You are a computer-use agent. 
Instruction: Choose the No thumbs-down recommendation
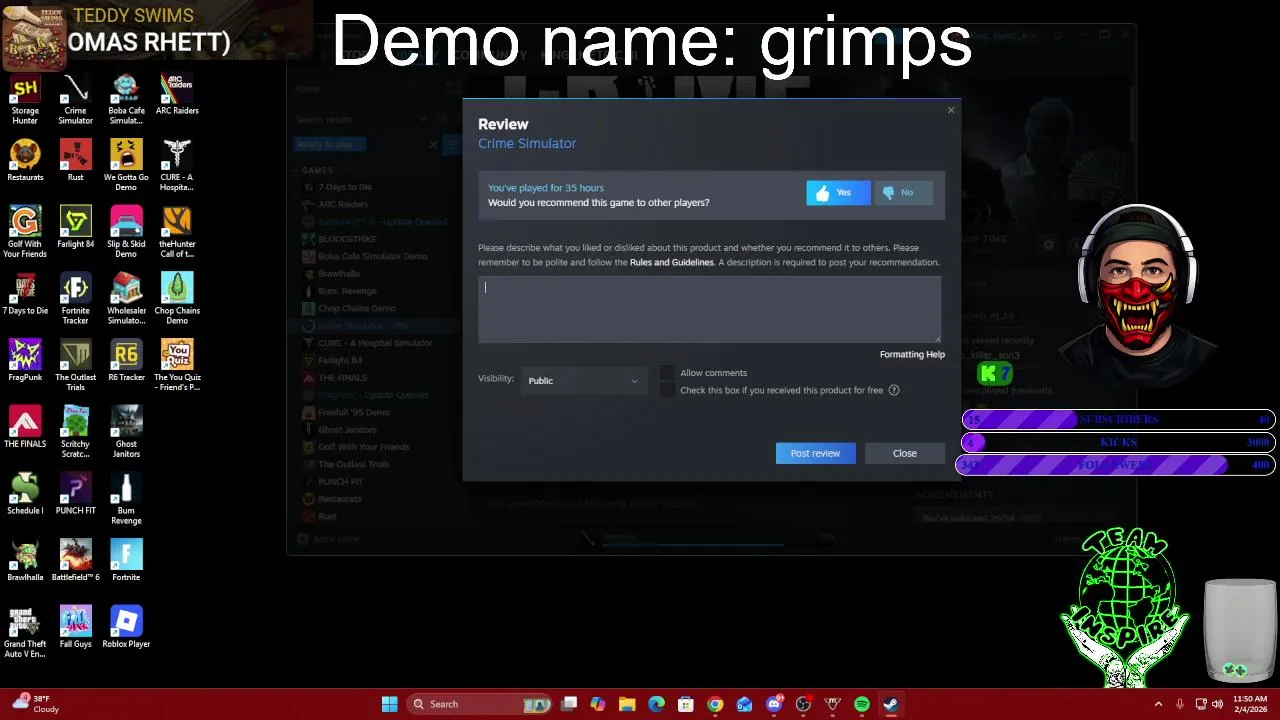click(905, 193)
